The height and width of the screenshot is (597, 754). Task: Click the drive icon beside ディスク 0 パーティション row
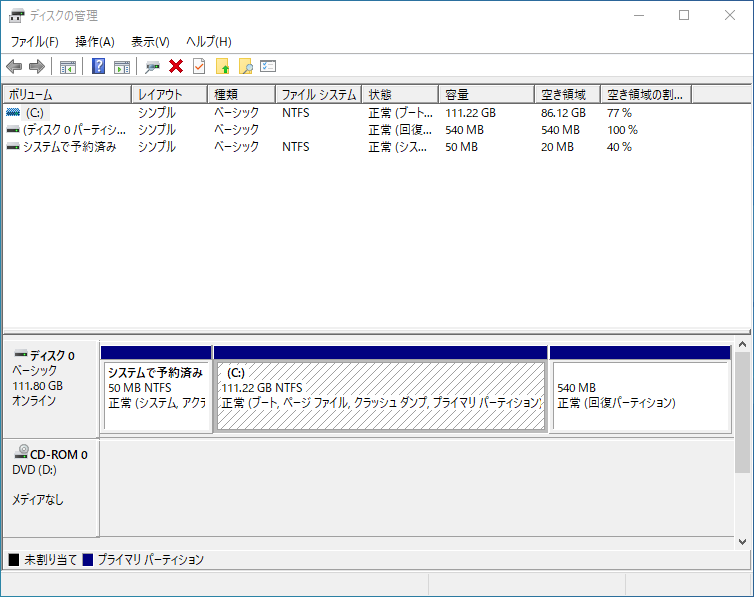13,130
